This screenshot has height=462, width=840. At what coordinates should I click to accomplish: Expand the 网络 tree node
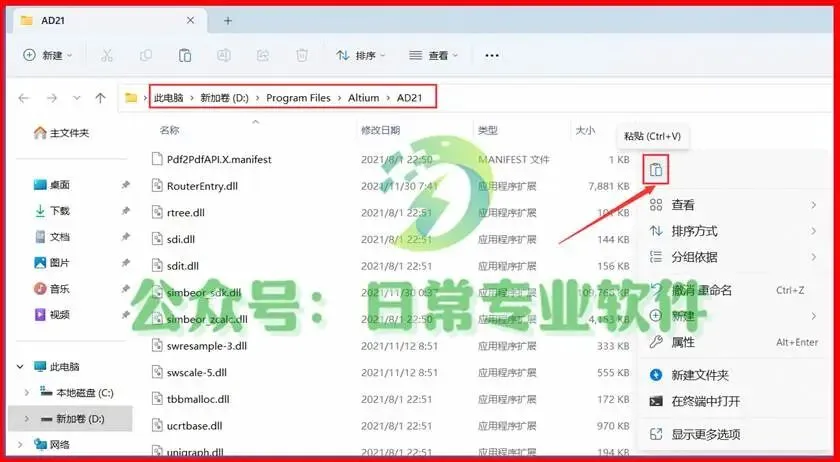click(x=20, y=444)
